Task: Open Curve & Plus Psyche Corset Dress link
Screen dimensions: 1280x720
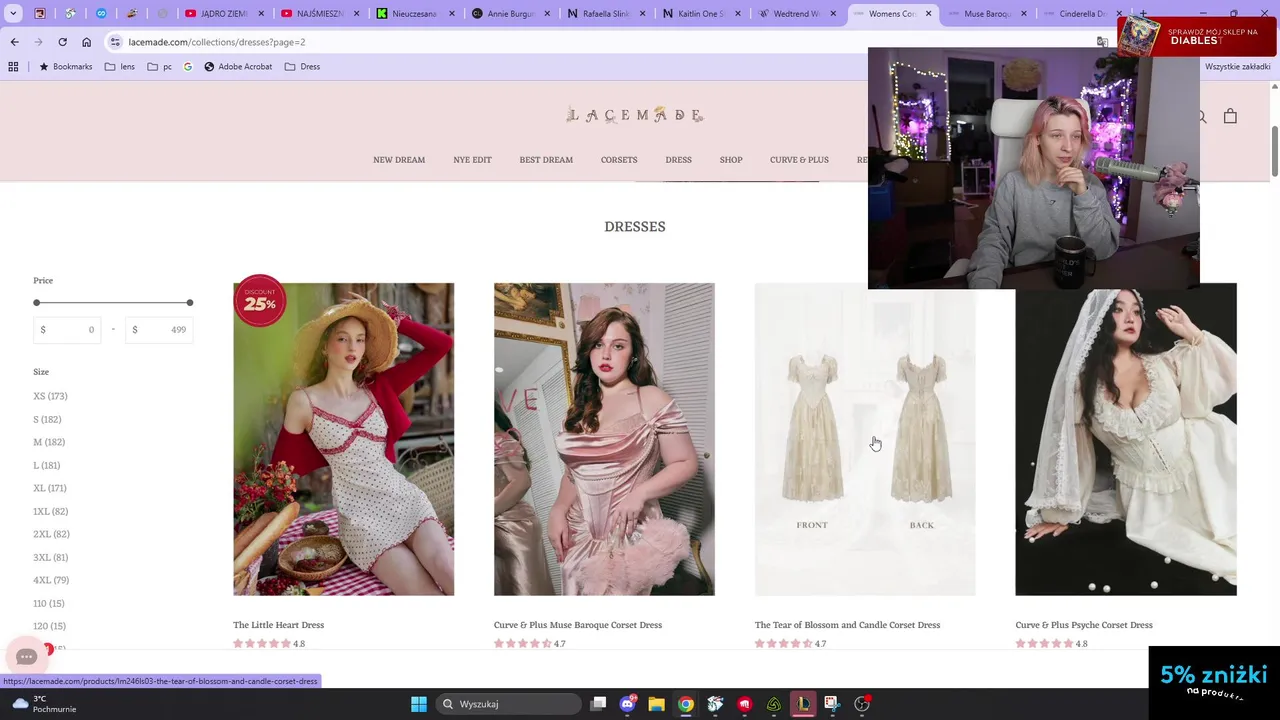Action: coord(1084,625)
